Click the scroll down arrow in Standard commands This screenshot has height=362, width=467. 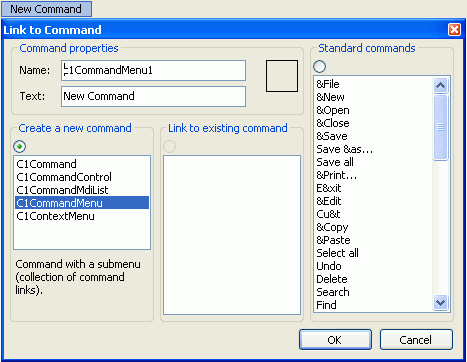coord(440,303)
